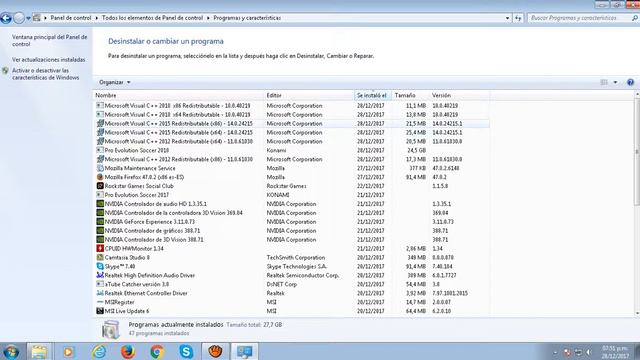Image resolution: width=640 pixels, height=360 pixels.
Task: Select Visual C++ 2012 Redistributable (x86) row
Action: pyautogui.click(x=292, y=159)
